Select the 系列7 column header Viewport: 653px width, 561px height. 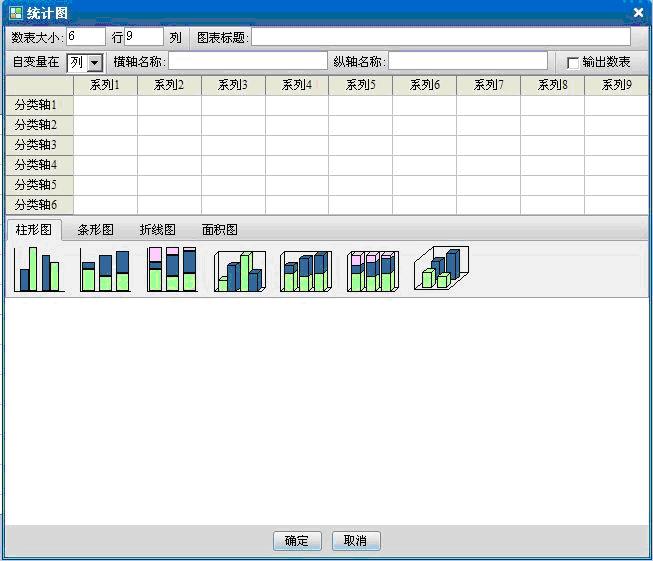point(489,85)
